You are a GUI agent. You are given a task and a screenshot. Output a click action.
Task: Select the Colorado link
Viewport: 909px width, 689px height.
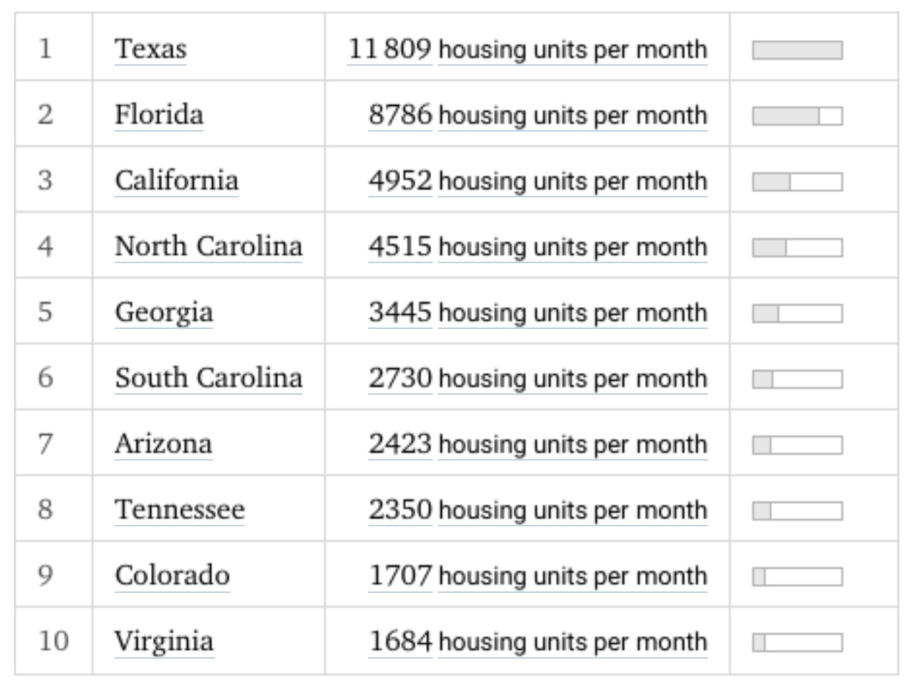172,576
